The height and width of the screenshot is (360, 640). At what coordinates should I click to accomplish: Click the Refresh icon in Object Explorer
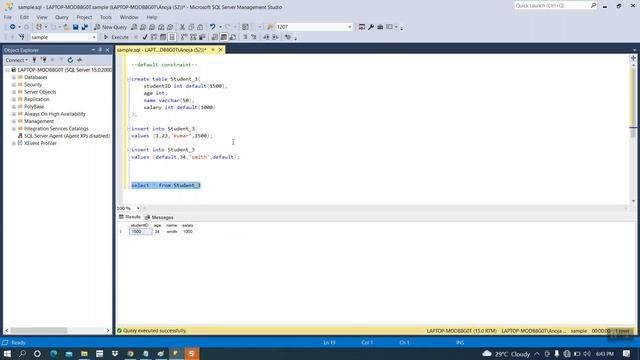[70, 60]
